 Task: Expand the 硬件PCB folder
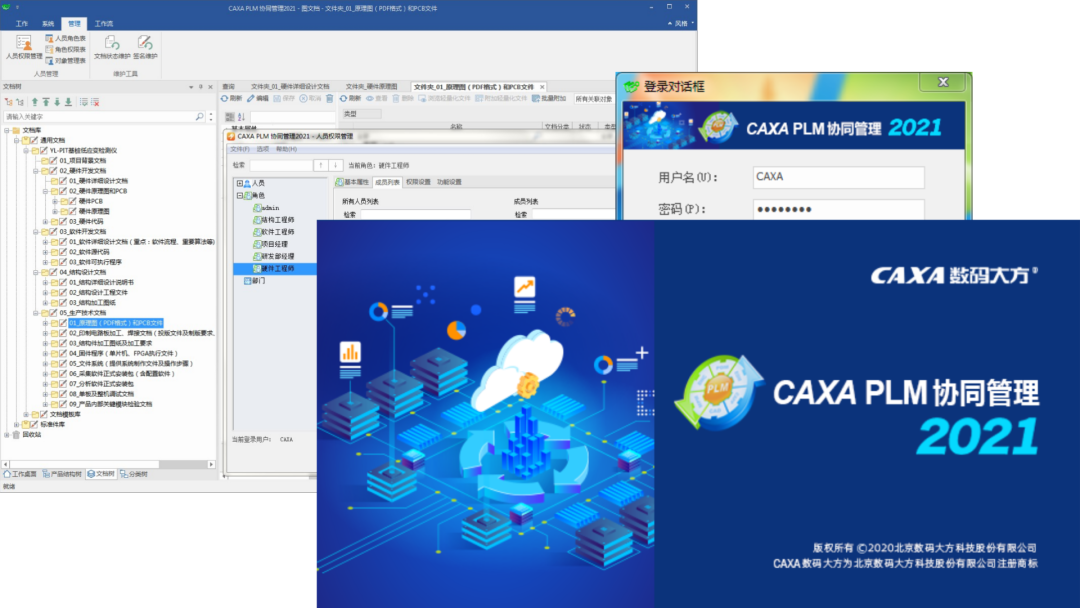[x=55, y=201]
